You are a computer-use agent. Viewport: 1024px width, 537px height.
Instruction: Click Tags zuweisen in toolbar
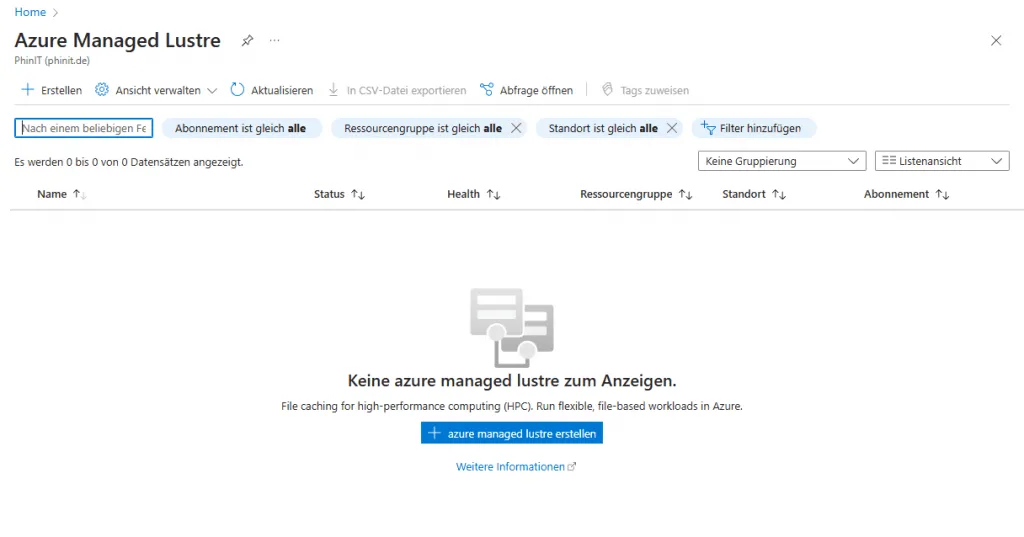click(x=645, y=90)
